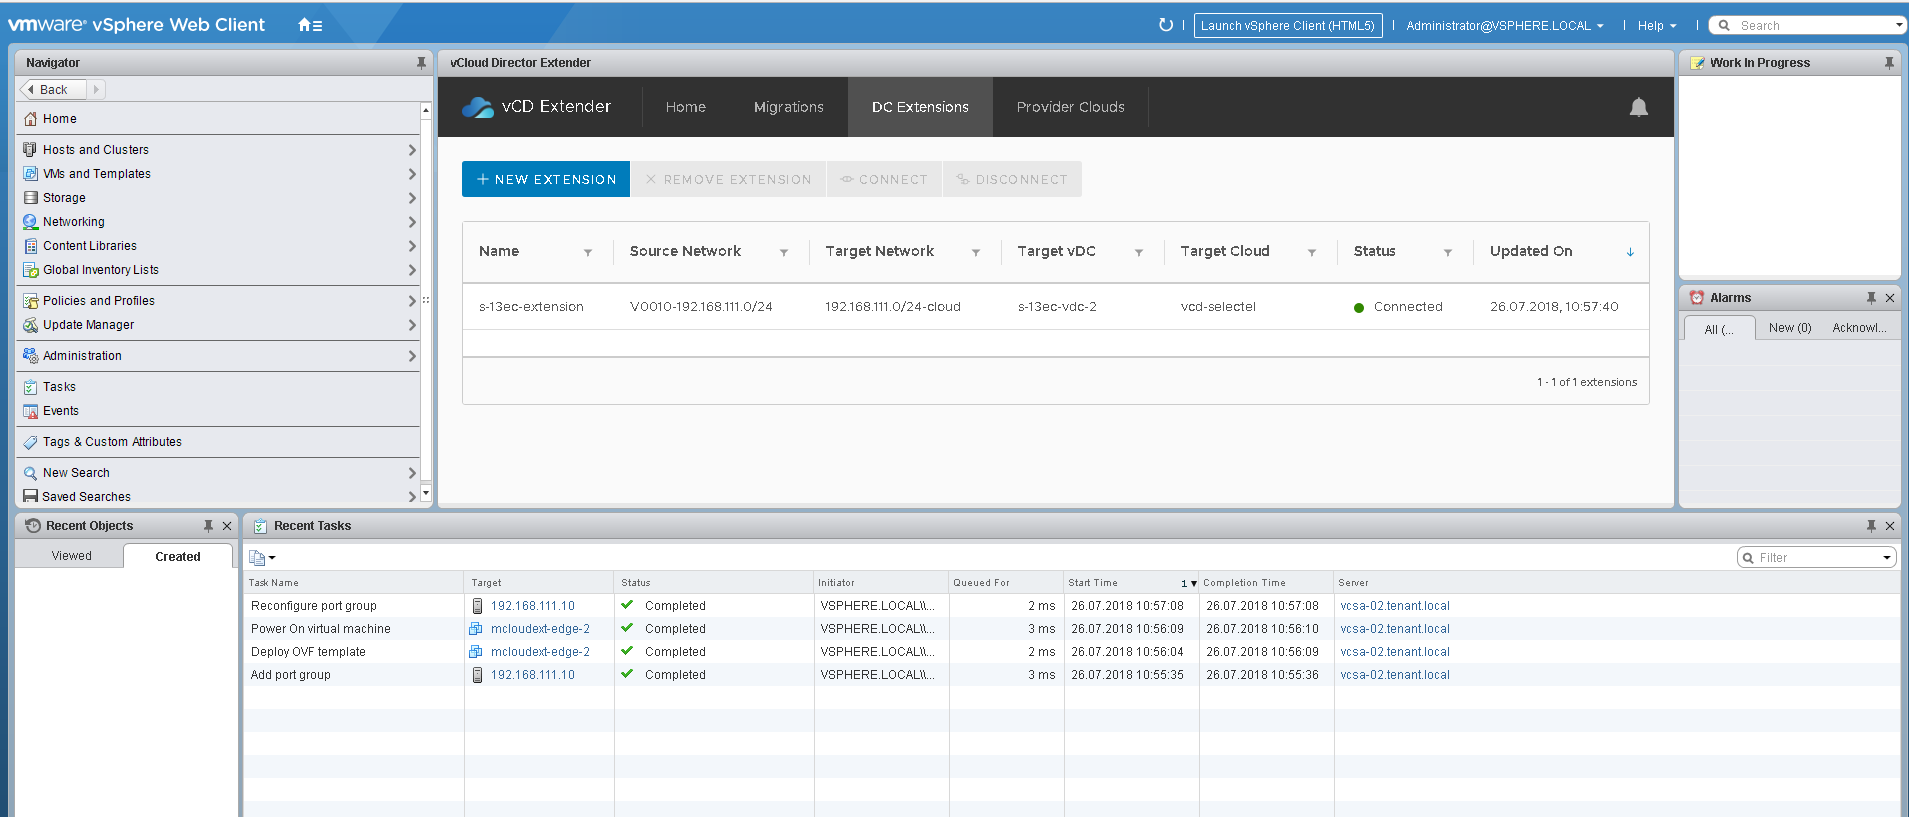Viewport: 1909px width, 817px height.
Task: Filter the Source Network column
Action: [x=784, y=252]
